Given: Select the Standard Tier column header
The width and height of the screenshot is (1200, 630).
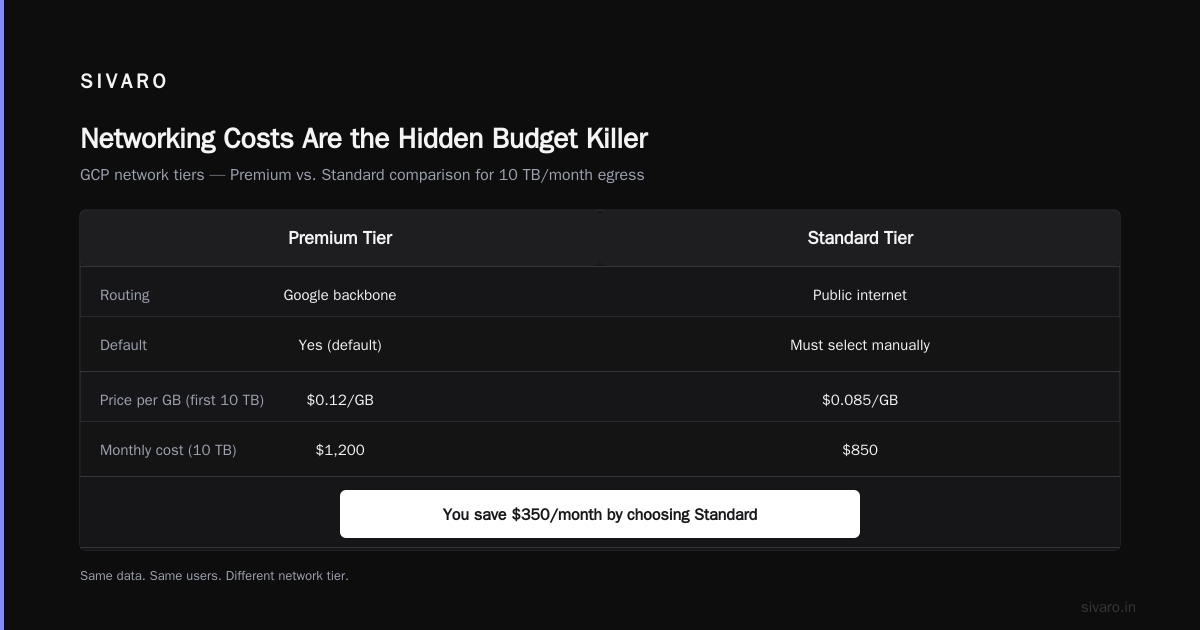Looking at the screenshot, I should [x=860, y=238].
